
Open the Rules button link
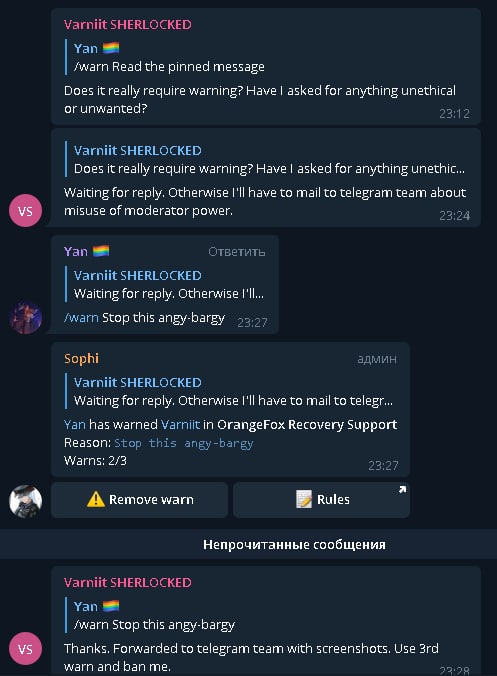321,500
